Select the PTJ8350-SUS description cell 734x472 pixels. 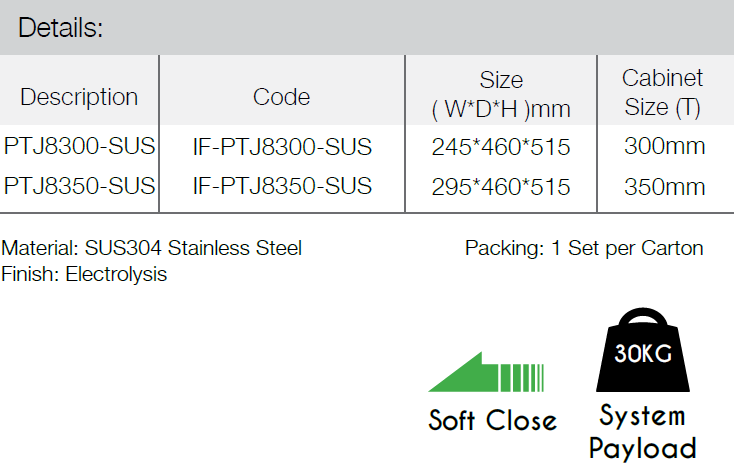click(79, 186)
